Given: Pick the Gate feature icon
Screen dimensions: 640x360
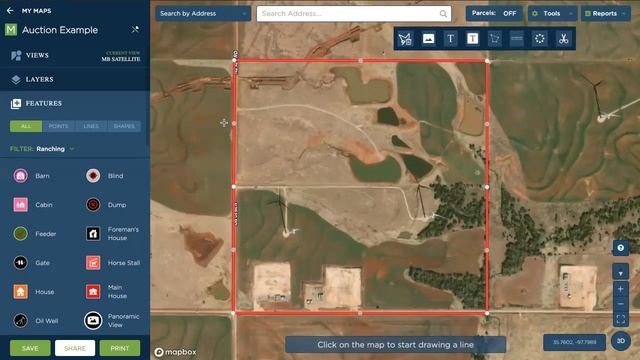Looking at the screenshot, I should (x=20, y=263).
